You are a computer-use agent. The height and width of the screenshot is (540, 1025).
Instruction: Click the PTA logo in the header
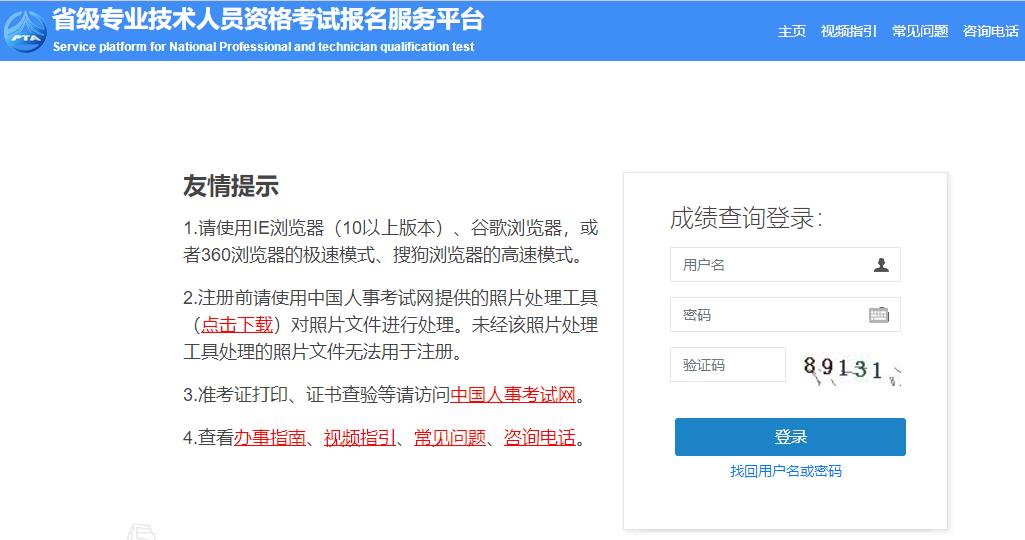pyautogui.click(x=24, y=32)
